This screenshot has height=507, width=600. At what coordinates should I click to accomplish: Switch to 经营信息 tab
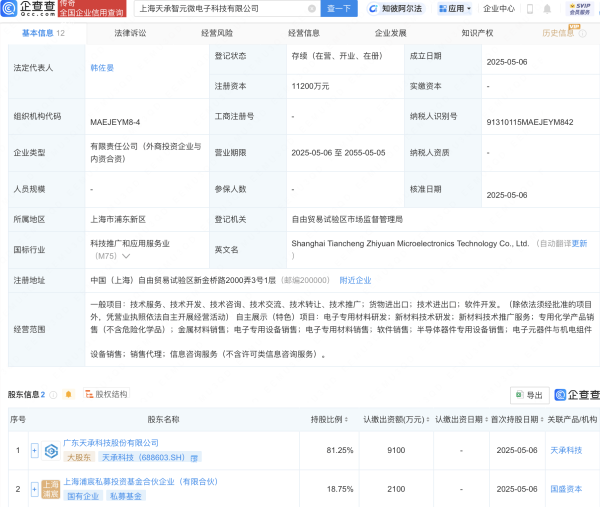coord(304,33)
